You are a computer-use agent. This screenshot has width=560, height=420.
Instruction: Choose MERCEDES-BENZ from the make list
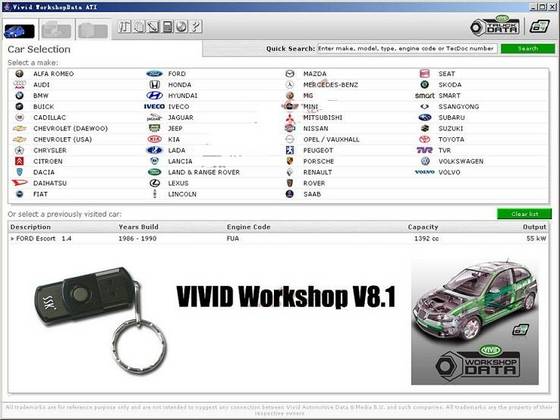click(331, 85)
